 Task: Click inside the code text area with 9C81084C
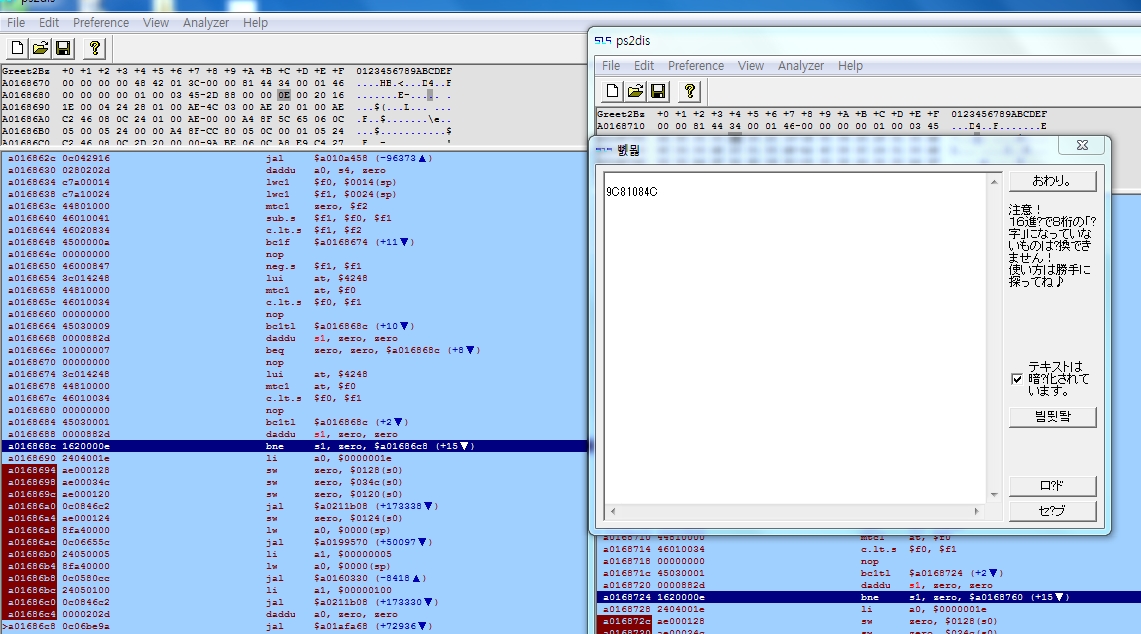pos(795,338)
